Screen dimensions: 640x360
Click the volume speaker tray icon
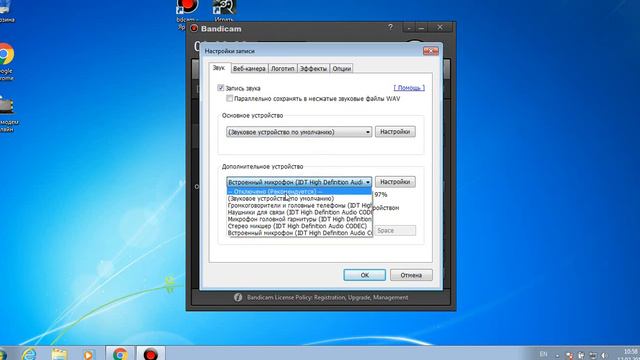tap(604, 356)
